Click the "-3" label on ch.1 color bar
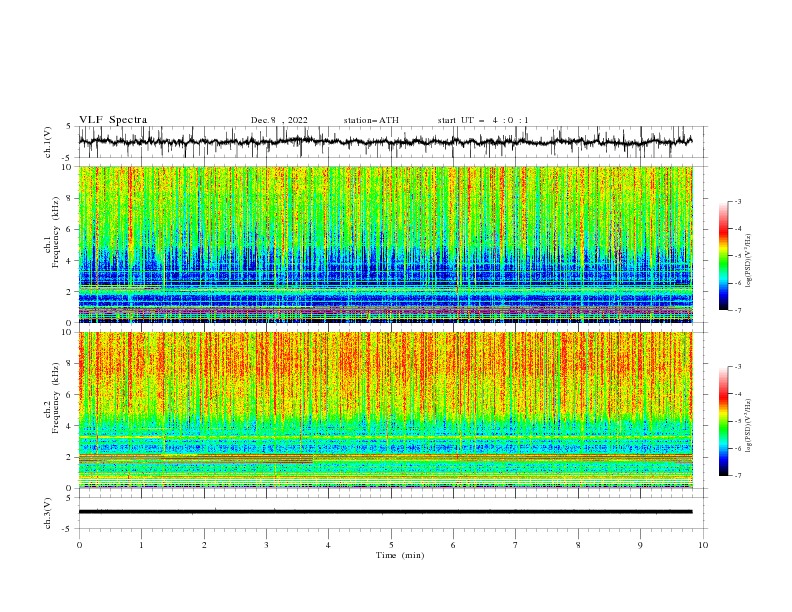792x612 pixels. [738, 202]
